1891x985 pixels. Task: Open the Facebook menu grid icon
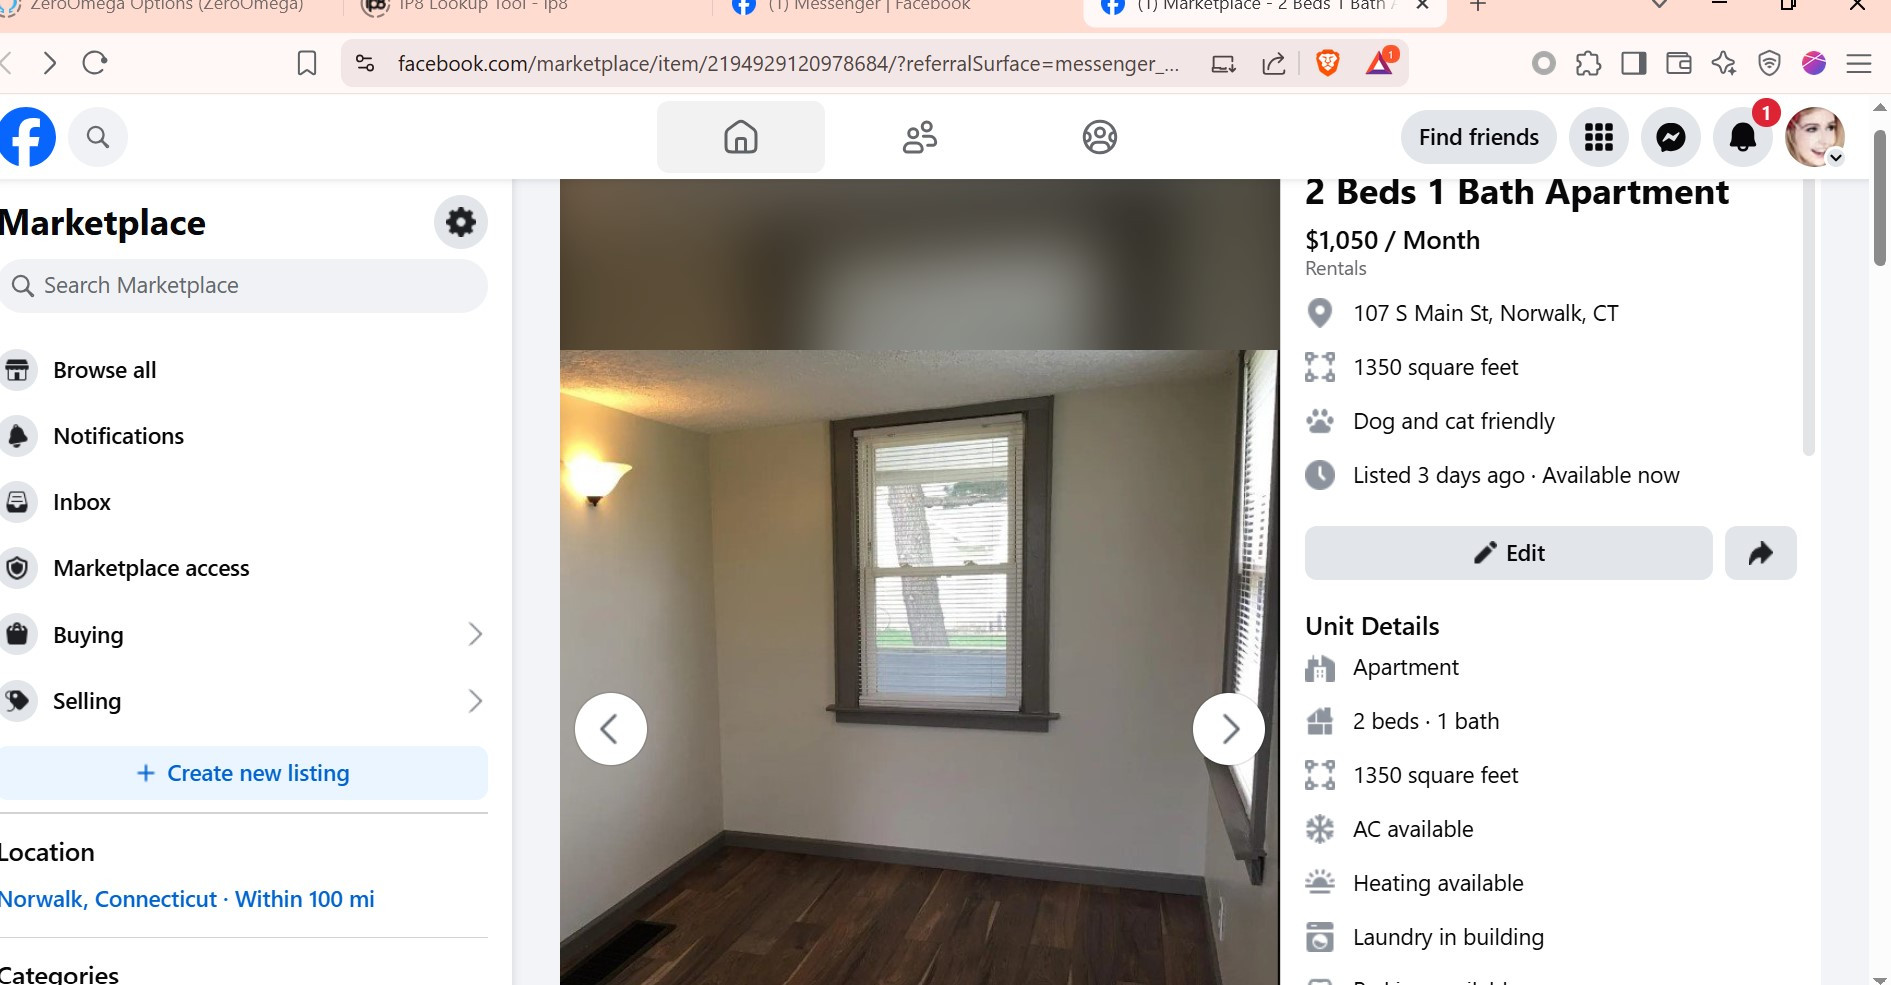1599,137
